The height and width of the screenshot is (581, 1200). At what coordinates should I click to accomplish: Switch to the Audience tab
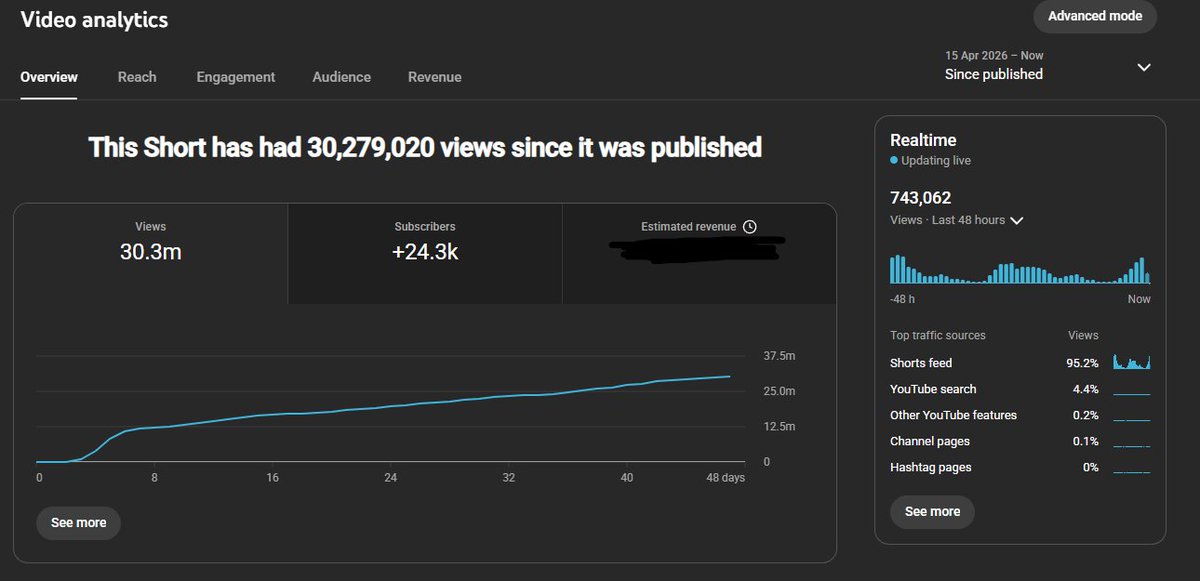[341, 77]
